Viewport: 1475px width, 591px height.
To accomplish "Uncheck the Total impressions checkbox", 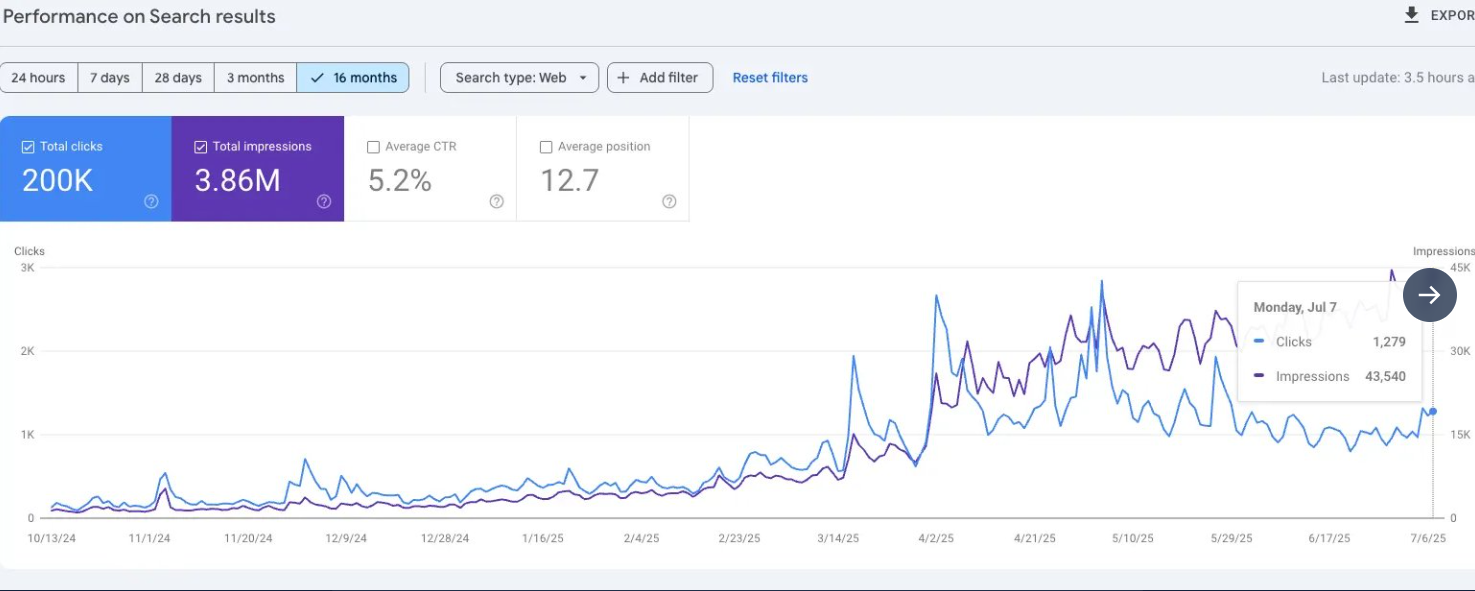I will (200, 146).
